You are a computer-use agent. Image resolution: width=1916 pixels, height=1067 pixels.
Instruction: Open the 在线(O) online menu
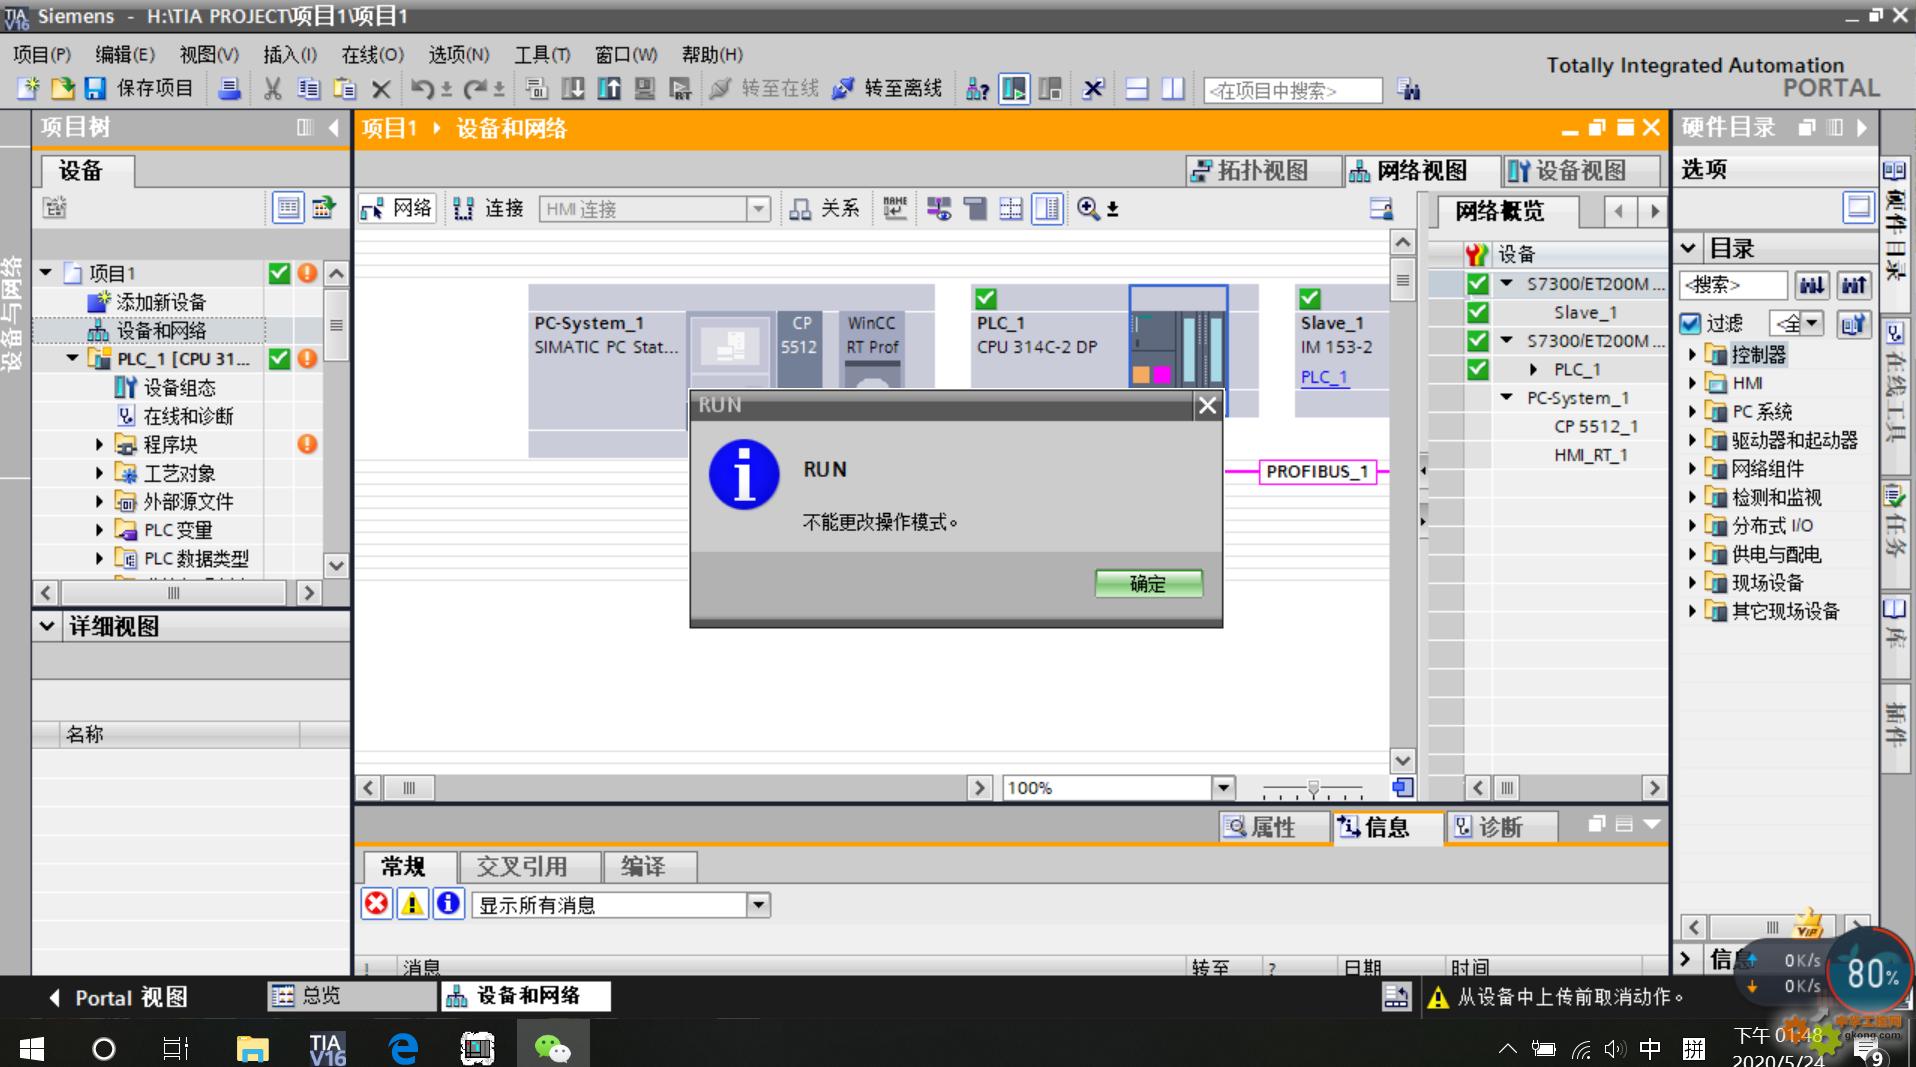pos(373,54)
